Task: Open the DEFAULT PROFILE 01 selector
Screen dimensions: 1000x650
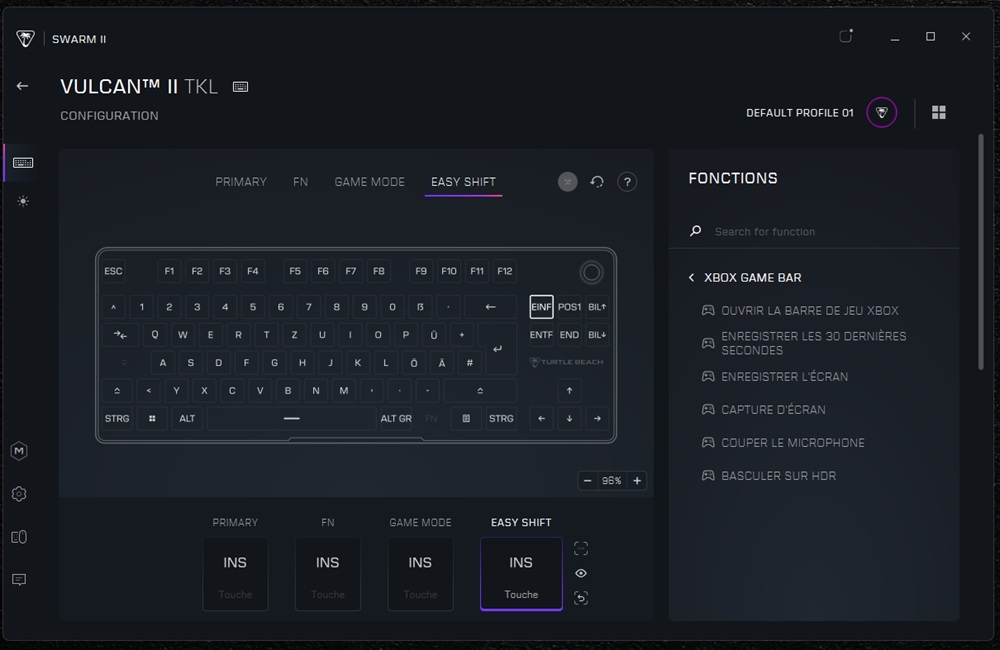Action: 799,112
